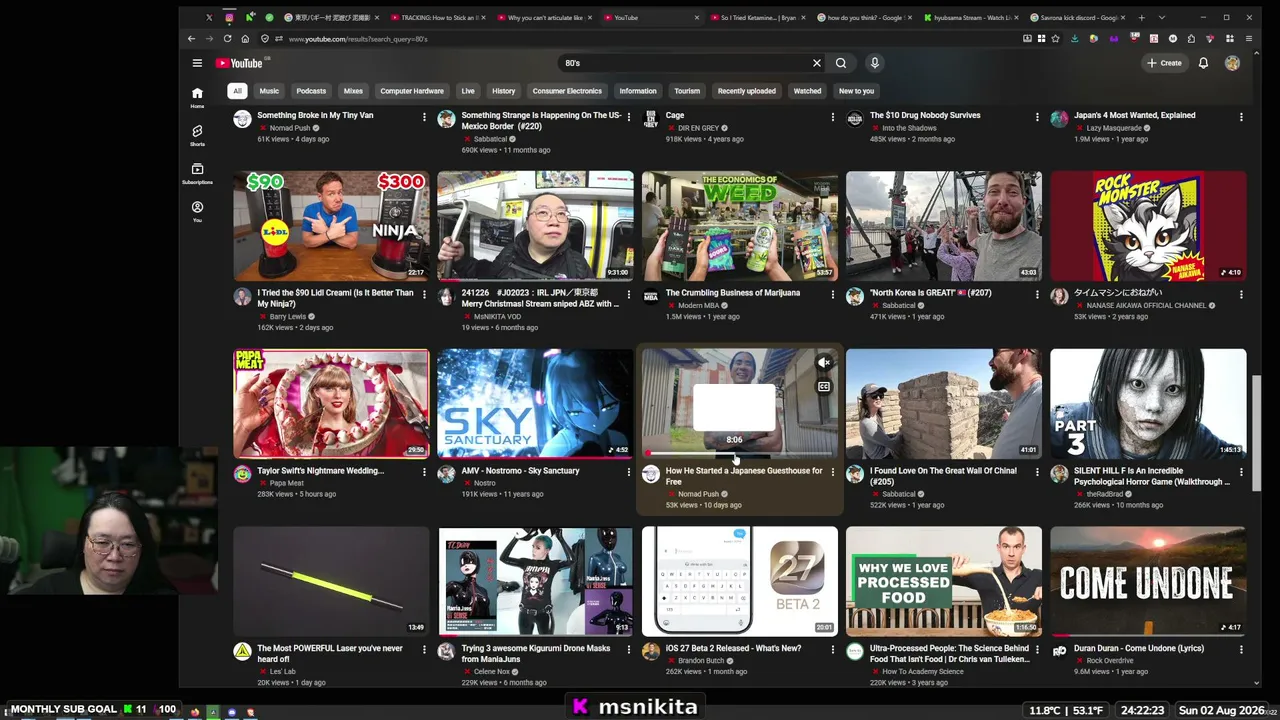1280x720 pixels.
Task: Open the You section in the sidebar
Action: coord(197,211)
